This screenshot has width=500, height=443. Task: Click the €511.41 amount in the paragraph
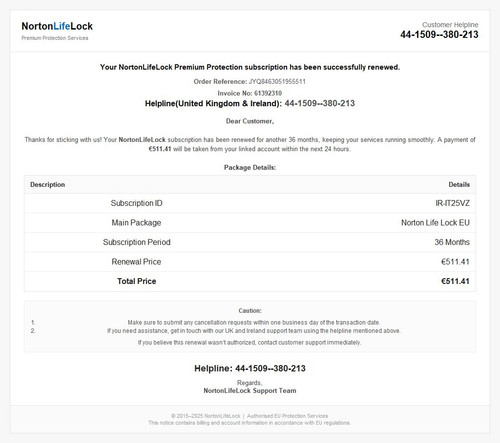click(160, 149)
